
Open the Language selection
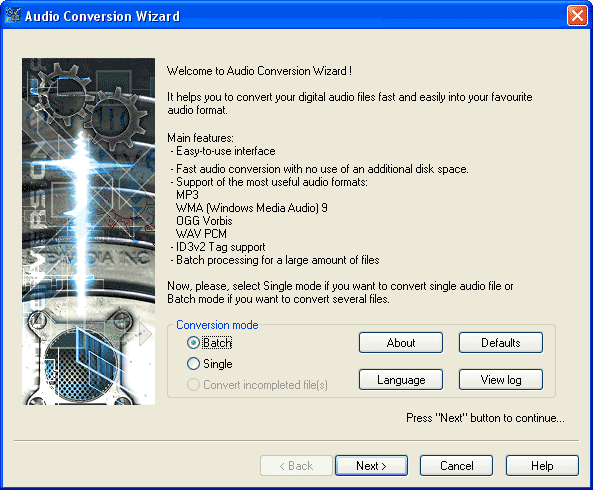[401, 380]
